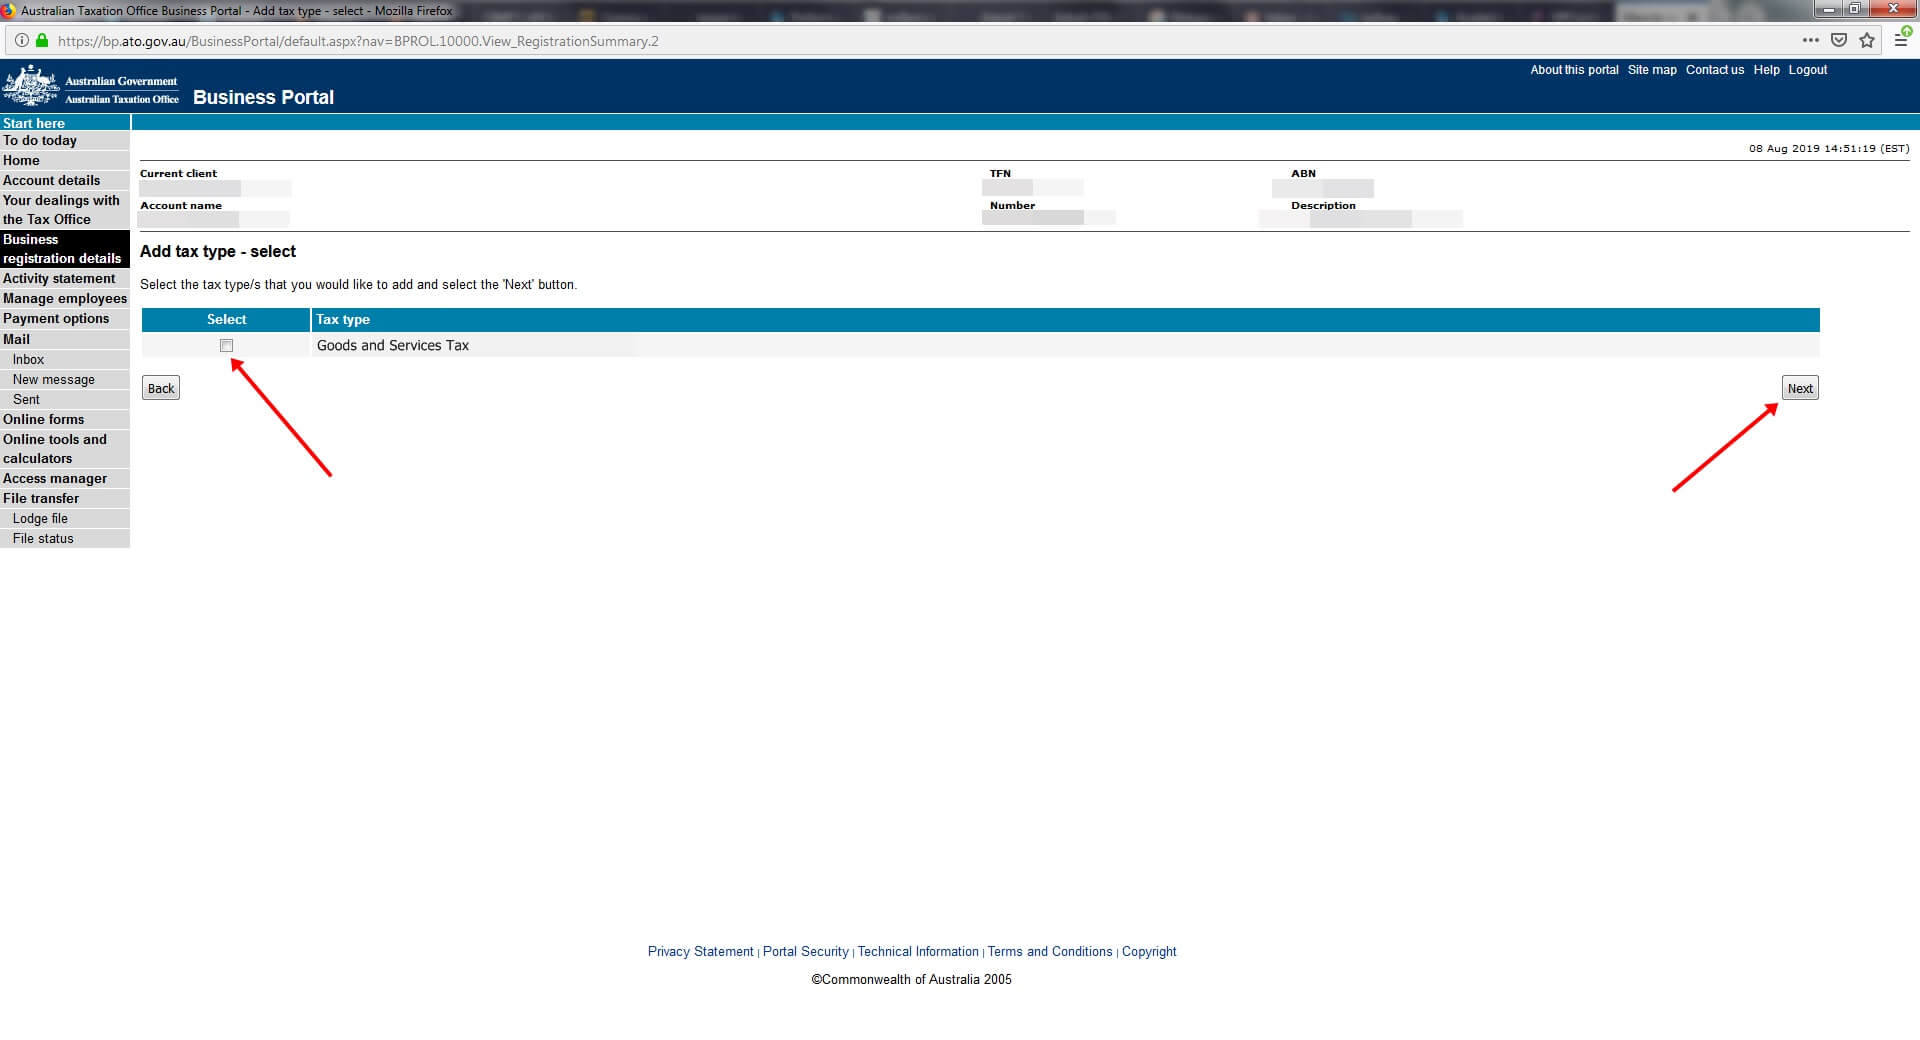Click the 'Add tax type - select' heading
1920x1040 pixels.
pyautogui.click(x=218, y=252)
